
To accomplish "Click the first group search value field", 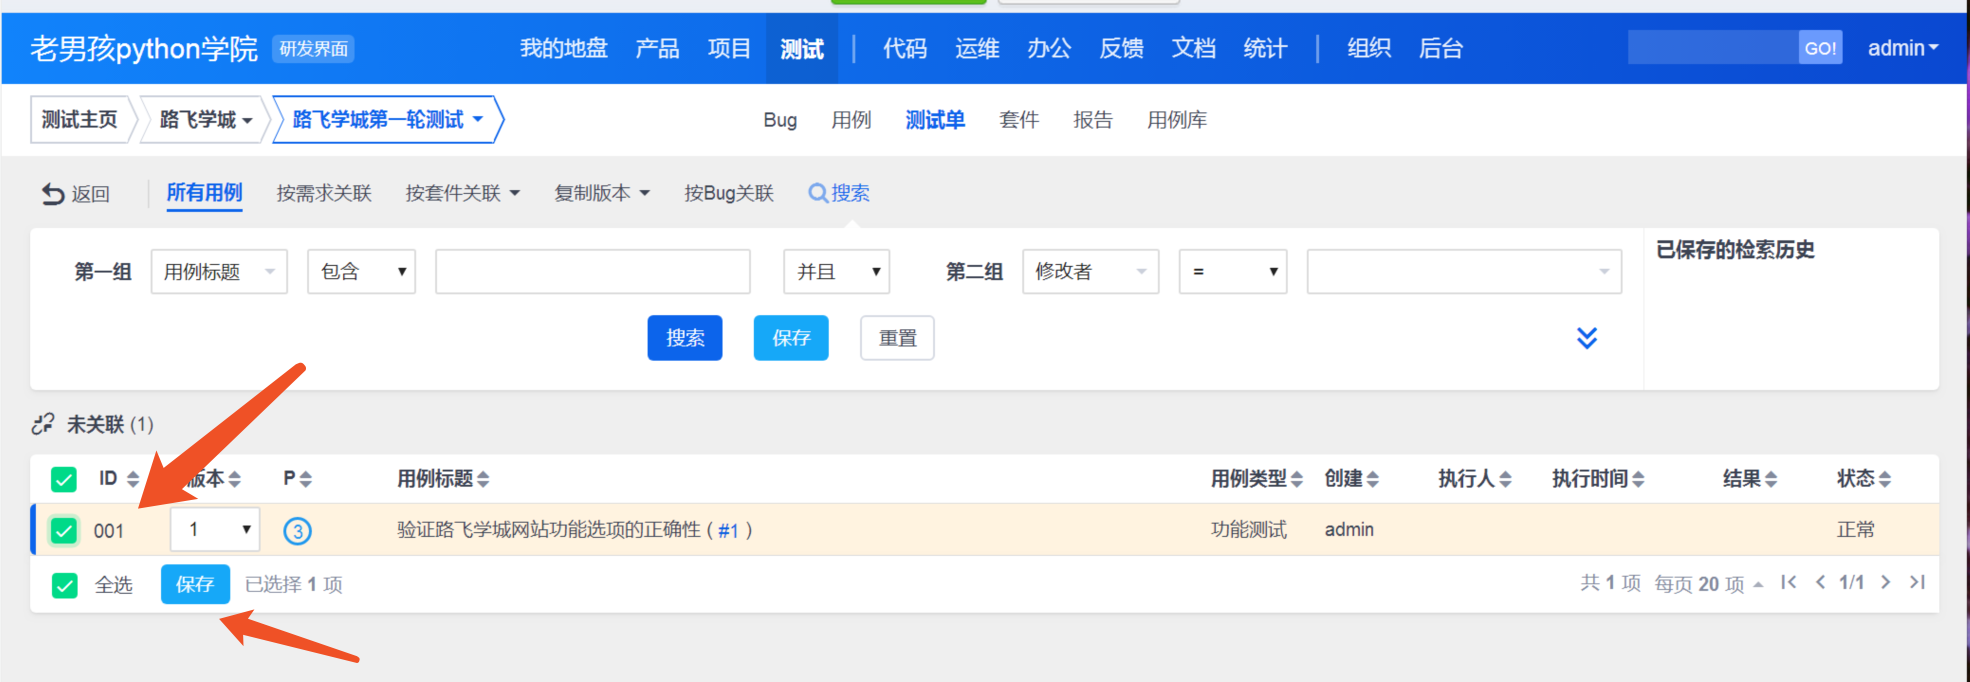I will click(x=592, y=272).
